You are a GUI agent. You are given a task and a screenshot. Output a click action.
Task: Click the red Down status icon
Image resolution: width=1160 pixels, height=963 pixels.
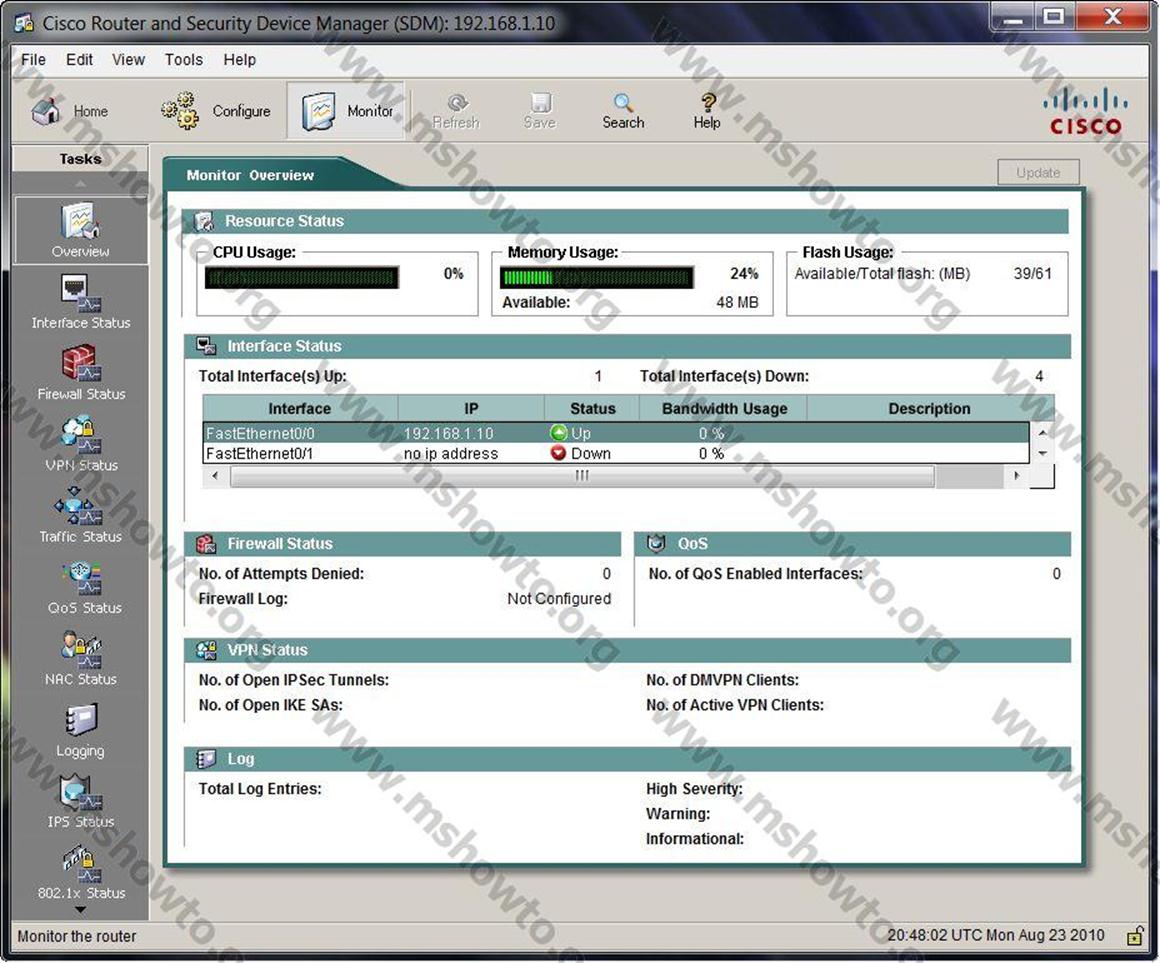(x=559, y=453)
